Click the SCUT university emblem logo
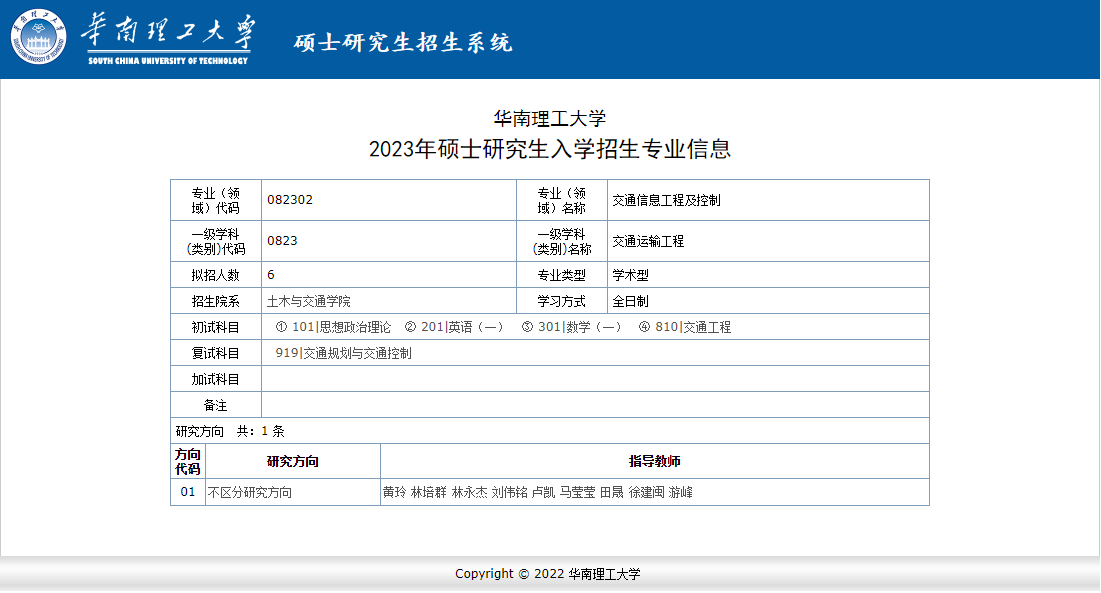The height and width of the screenshot is (593, 1101). tap(39, 37)
